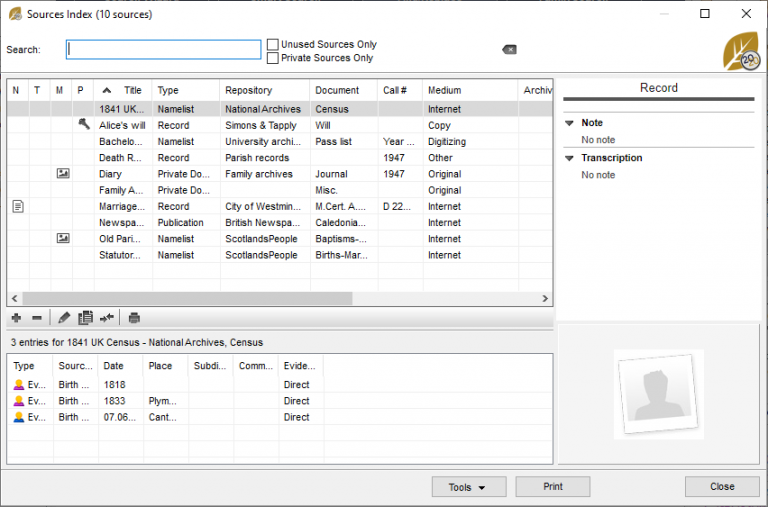Viewport: 768px width, 507px height.
Task: Click the remove source minus icon
Action: click(x=37, y=318)
